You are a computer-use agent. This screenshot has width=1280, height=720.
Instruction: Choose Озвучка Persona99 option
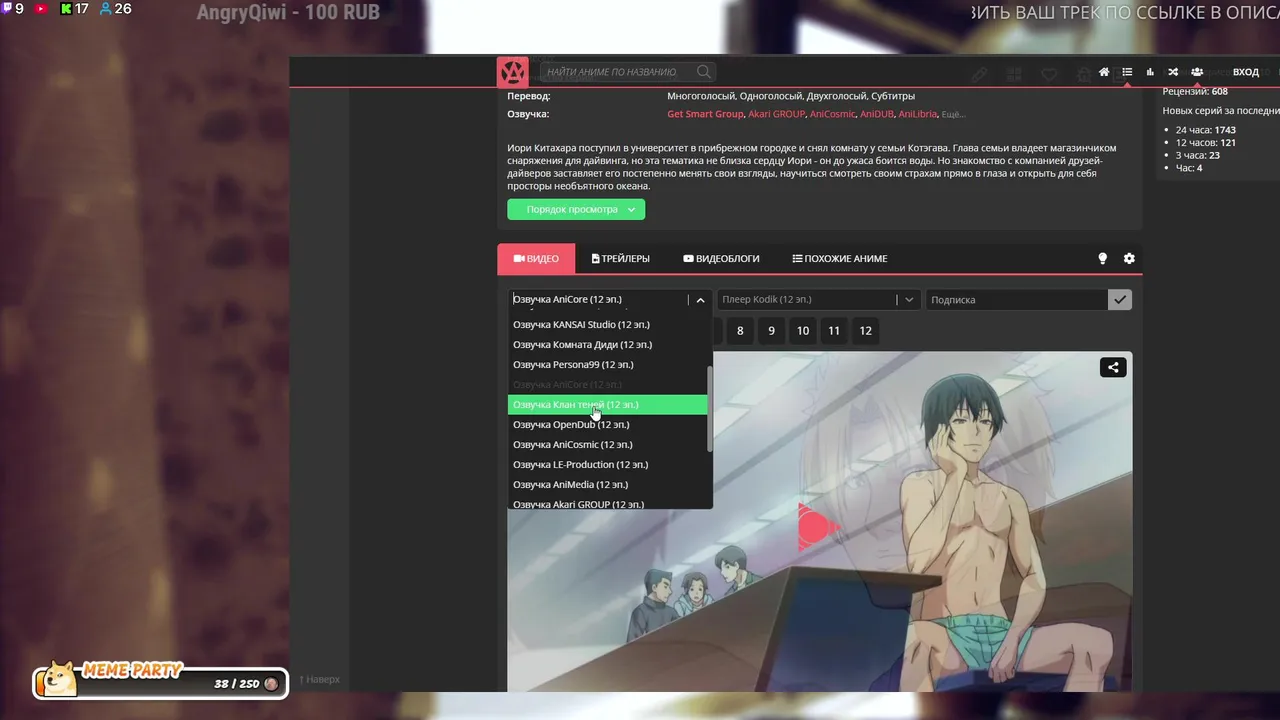[608, 364]
